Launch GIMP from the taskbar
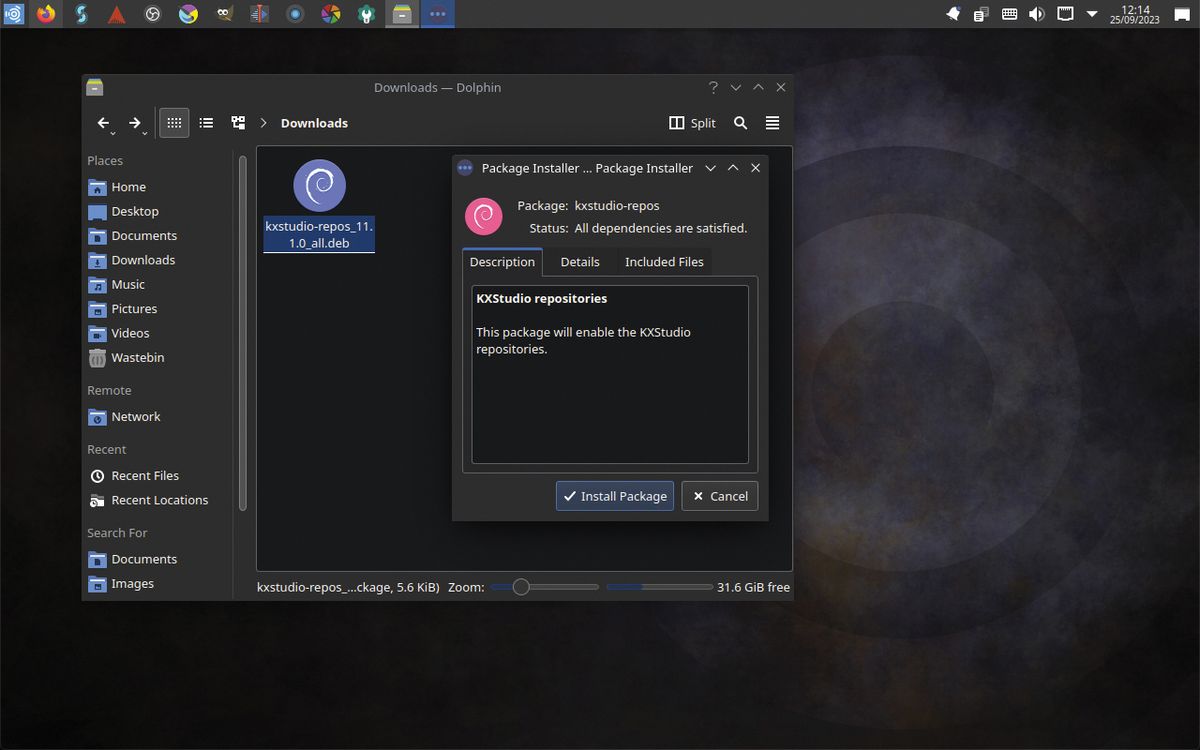 pyautogui.click(x=222, y=13)
